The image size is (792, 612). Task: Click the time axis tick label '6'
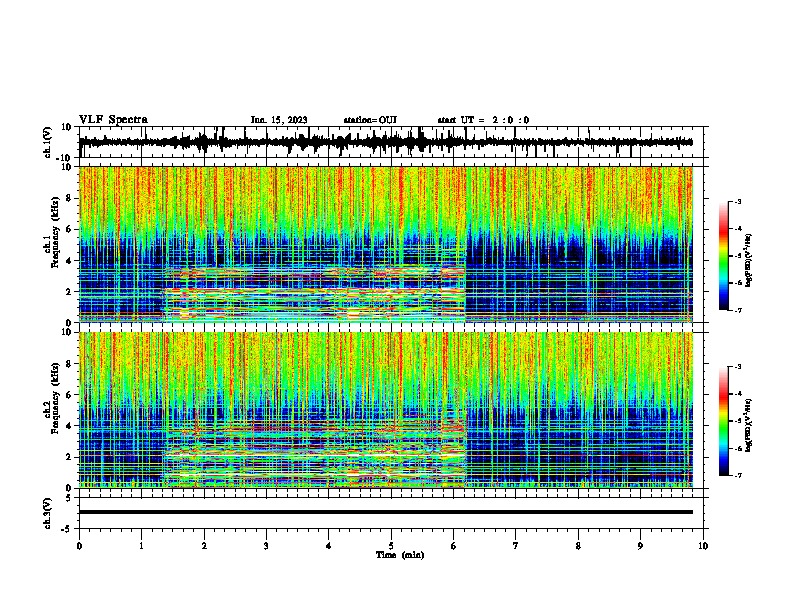[454, 546]
